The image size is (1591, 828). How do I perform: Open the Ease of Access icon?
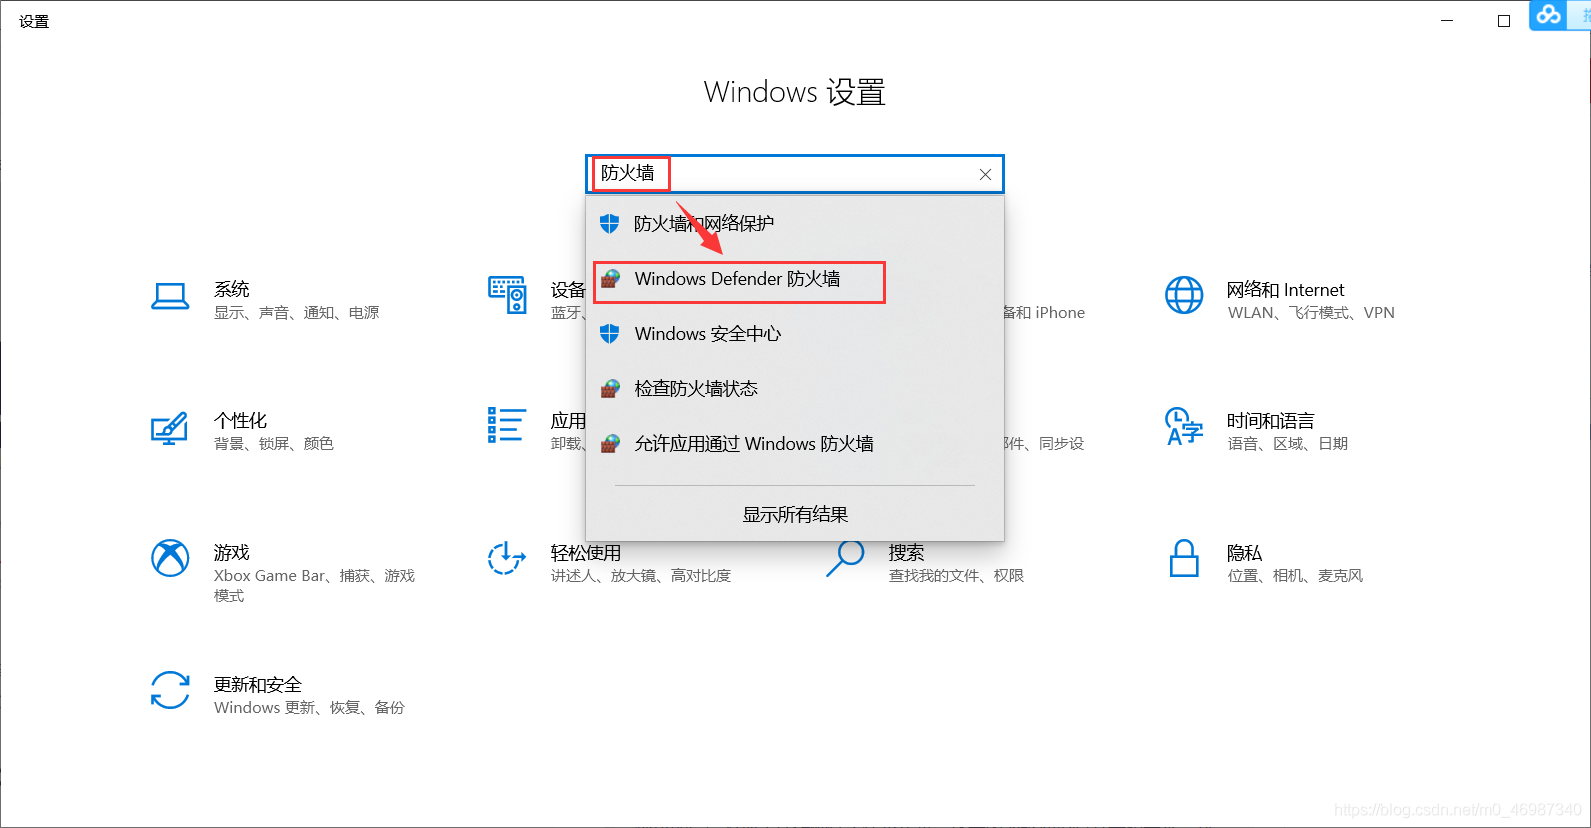click(x=507, y=558)
